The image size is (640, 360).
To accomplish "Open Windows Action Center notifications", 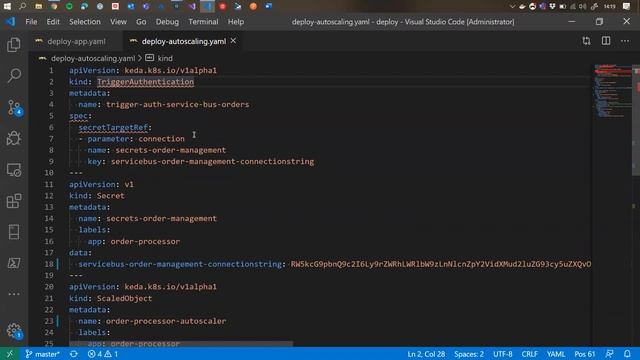I will coord(627,6).
